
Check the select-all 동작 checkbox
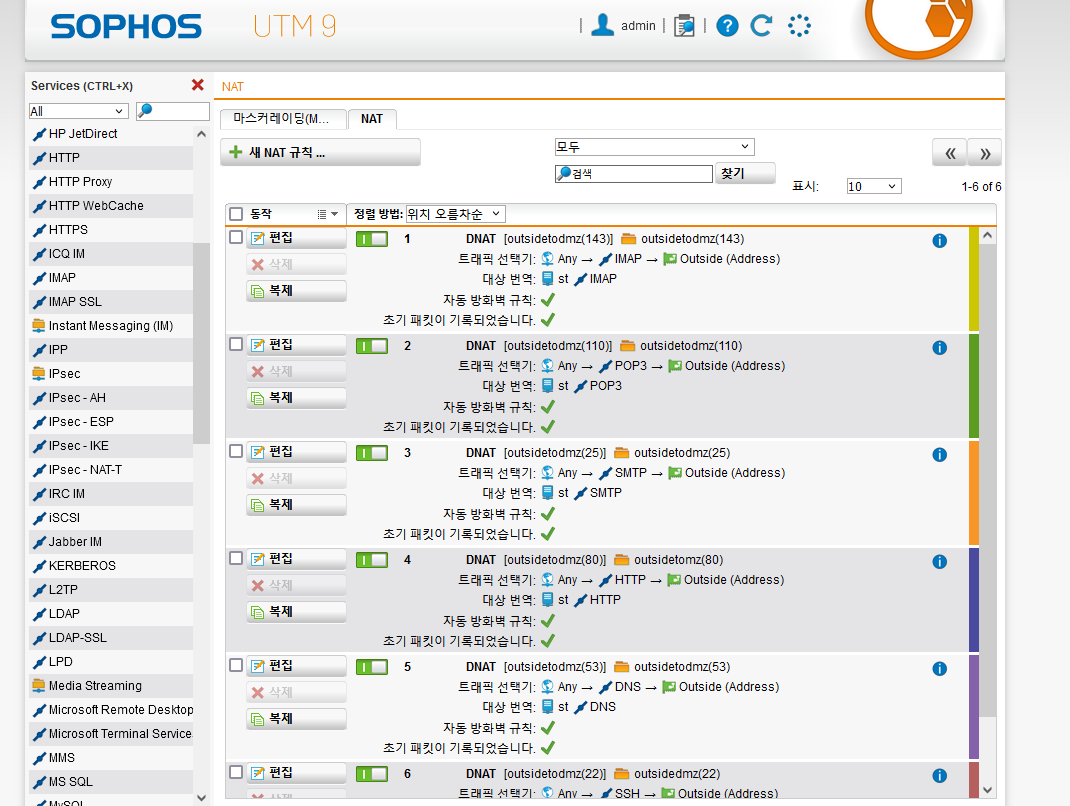(x=236, y=214)
